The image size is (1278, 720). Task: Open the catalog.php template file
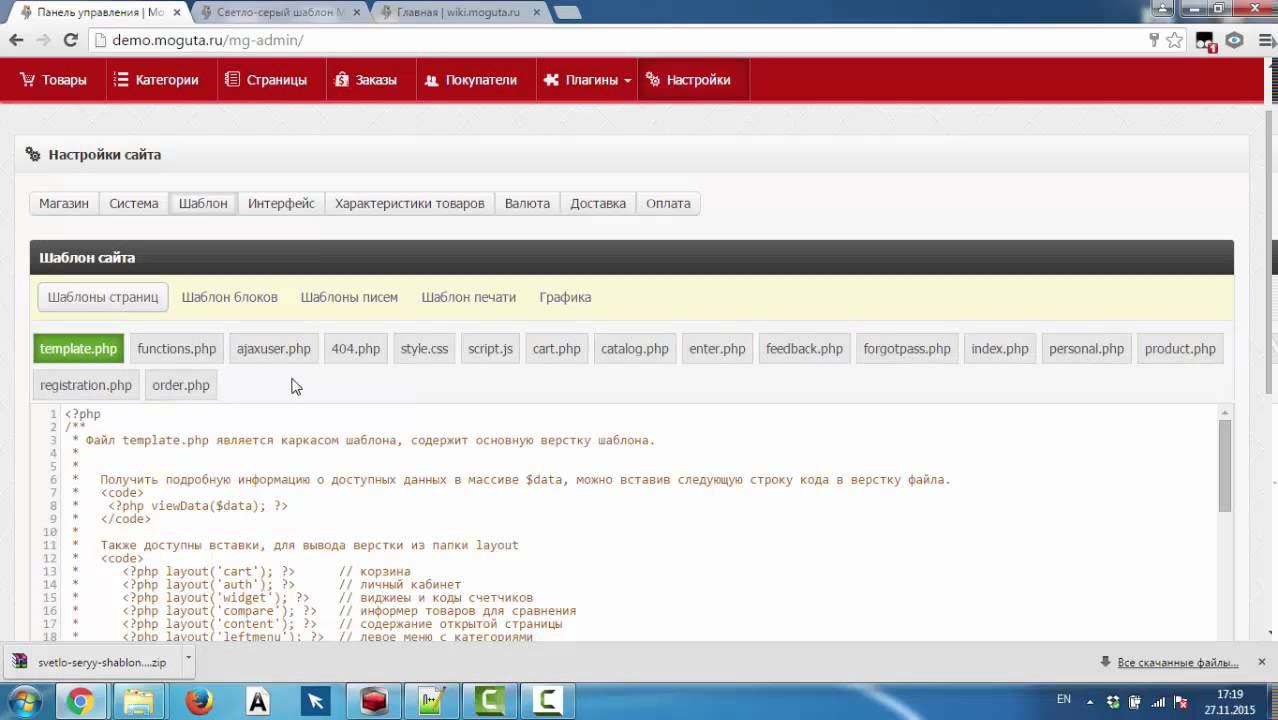635,349
